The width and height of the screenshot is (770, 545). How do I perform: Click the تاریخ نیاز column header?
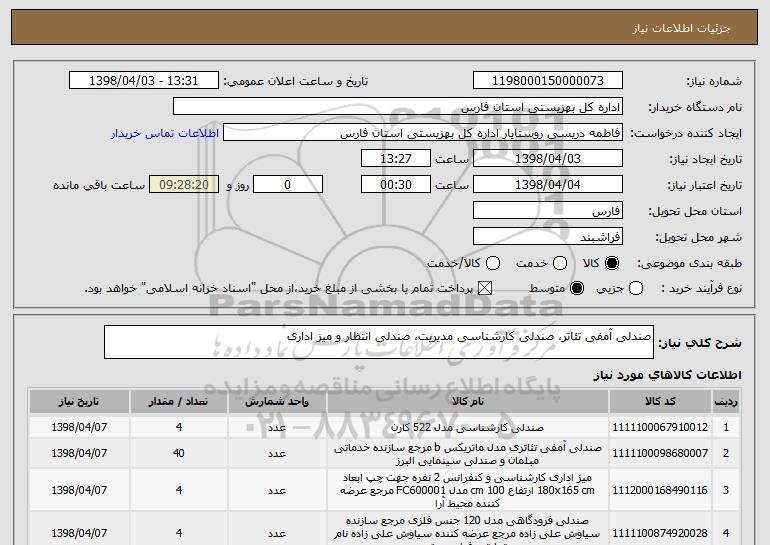pos(79,402)
